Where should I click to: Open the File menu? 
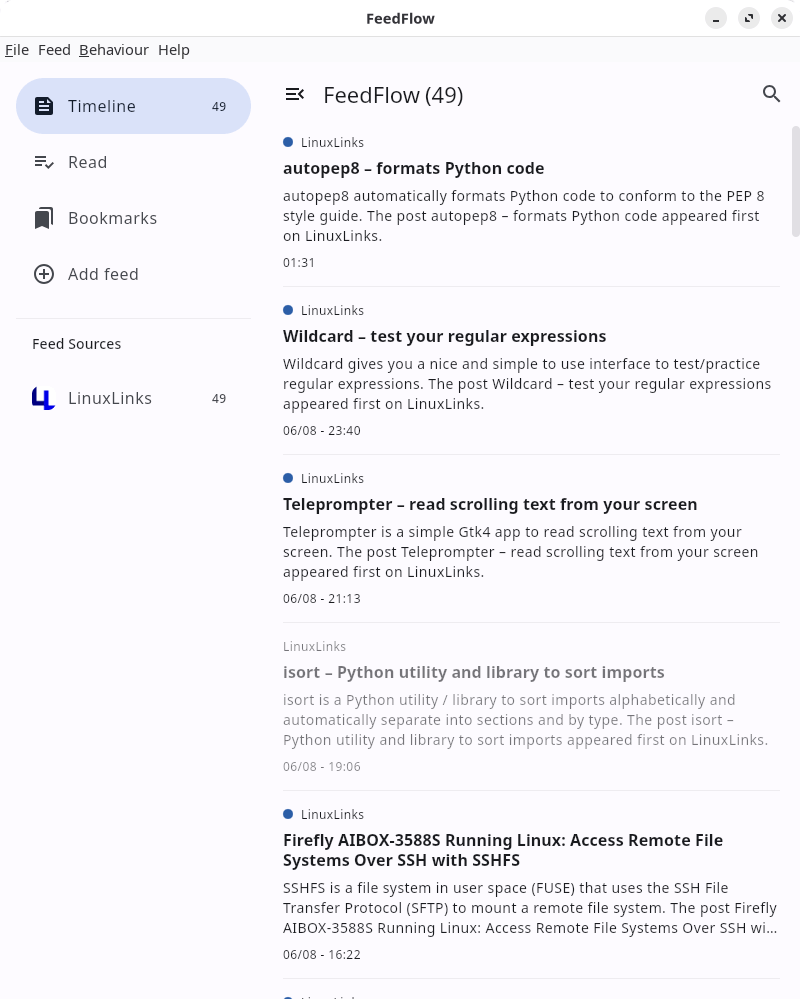coord(17,50)
